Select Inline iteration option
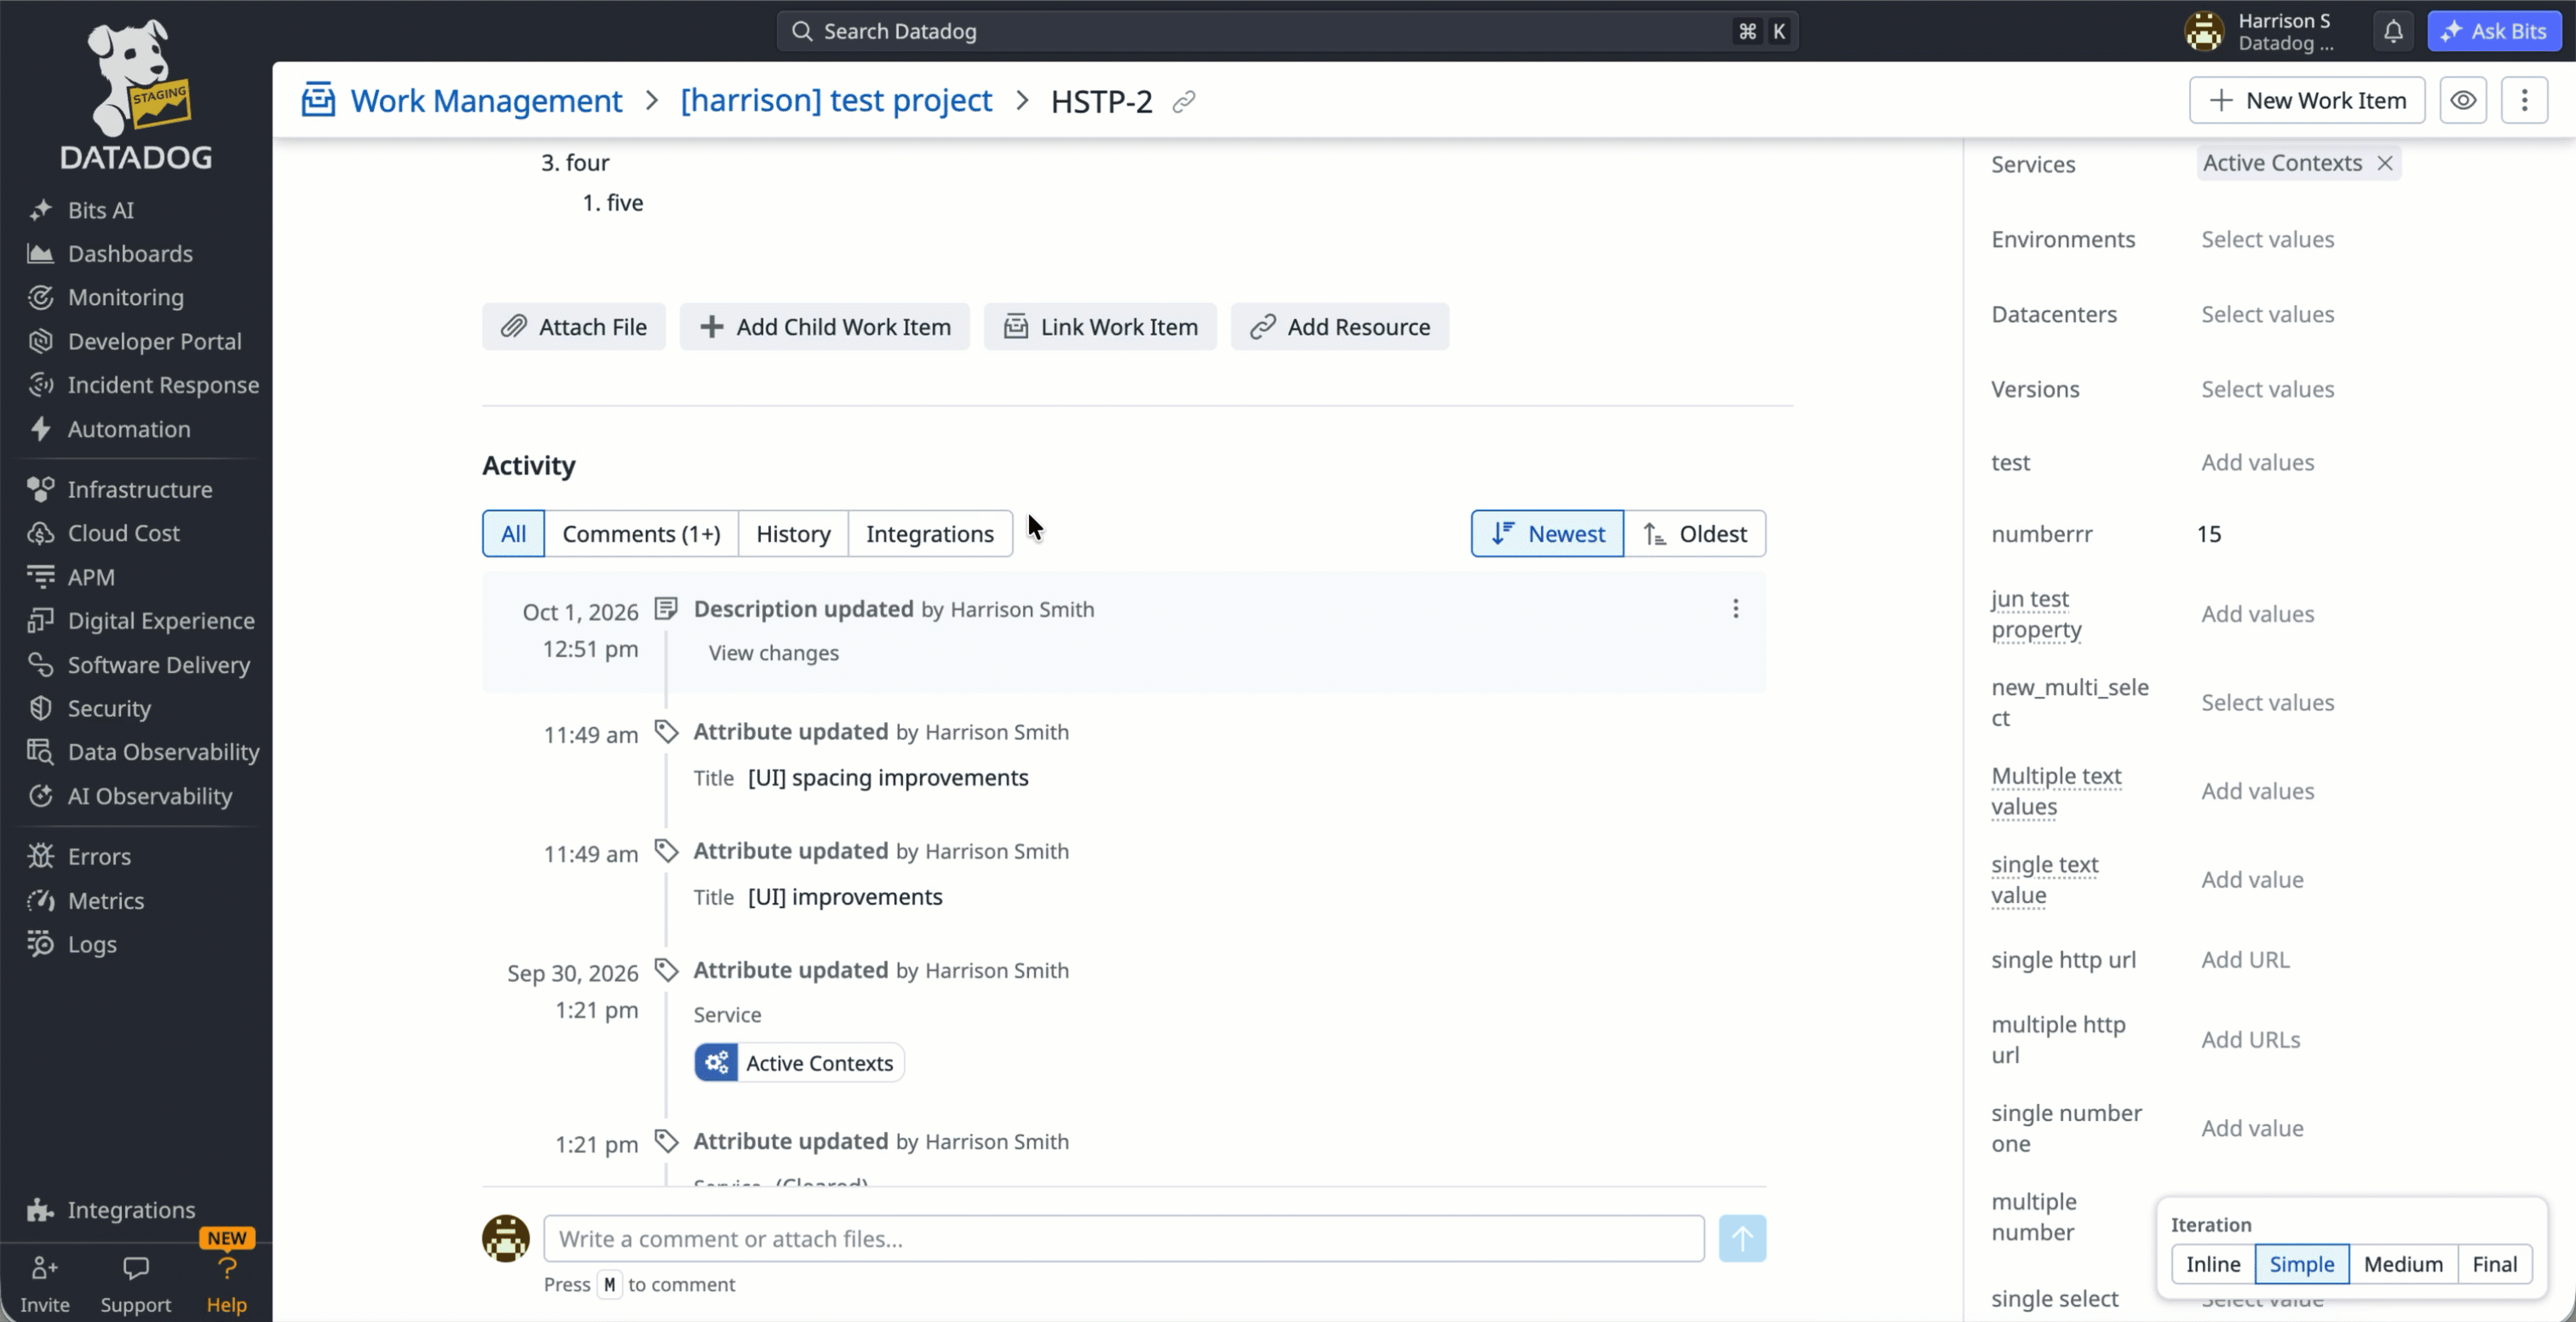2576x1322 pixels. tap(2213, 1264)
